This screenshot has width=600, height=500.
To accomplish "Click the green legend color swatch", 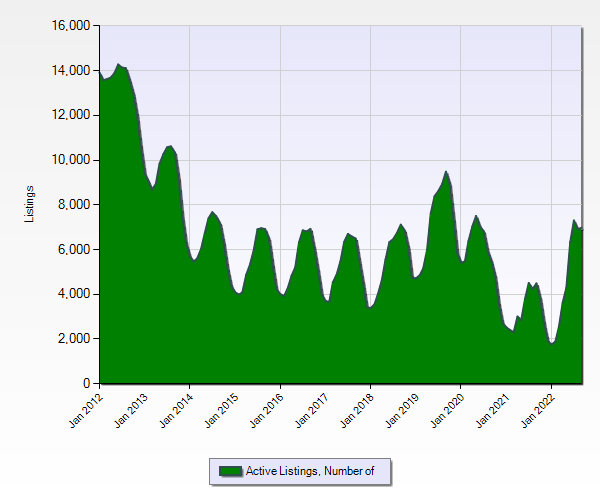I will click(x=230, y=471).
